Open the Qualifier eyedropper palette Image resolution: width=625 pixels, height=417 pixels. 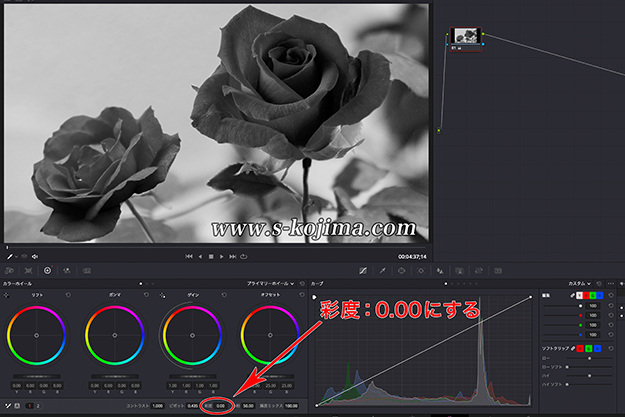(382, 271)
